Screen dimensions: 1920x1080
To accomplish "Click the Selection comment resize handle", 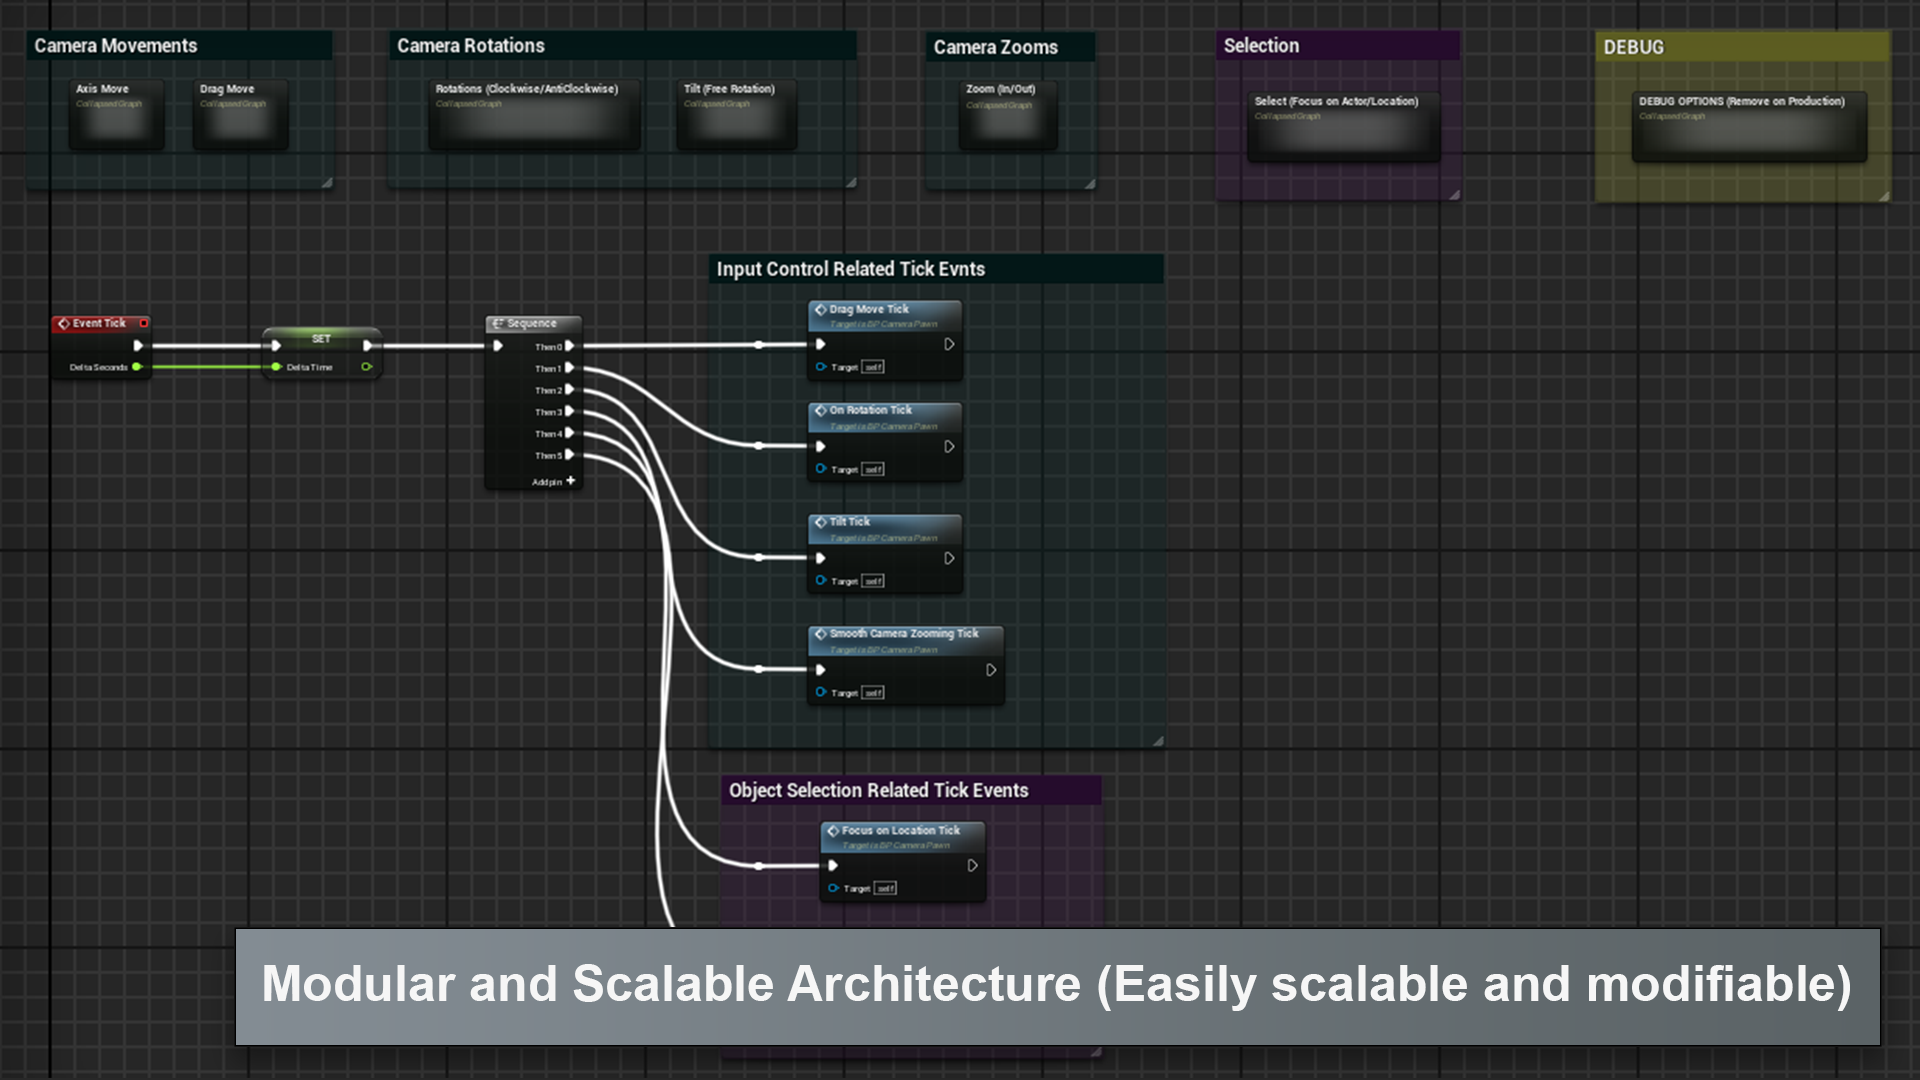I will [1454, 195].
